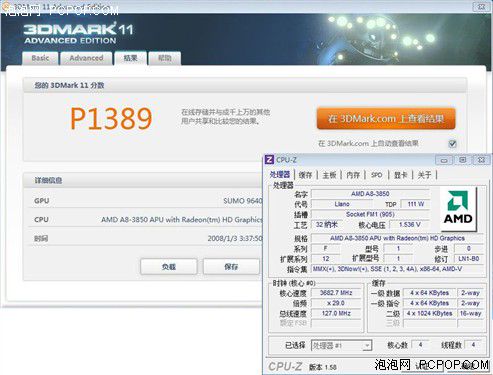Click the AMD logo in CPU-Z
Screen dimensions: 493x375
458,209
